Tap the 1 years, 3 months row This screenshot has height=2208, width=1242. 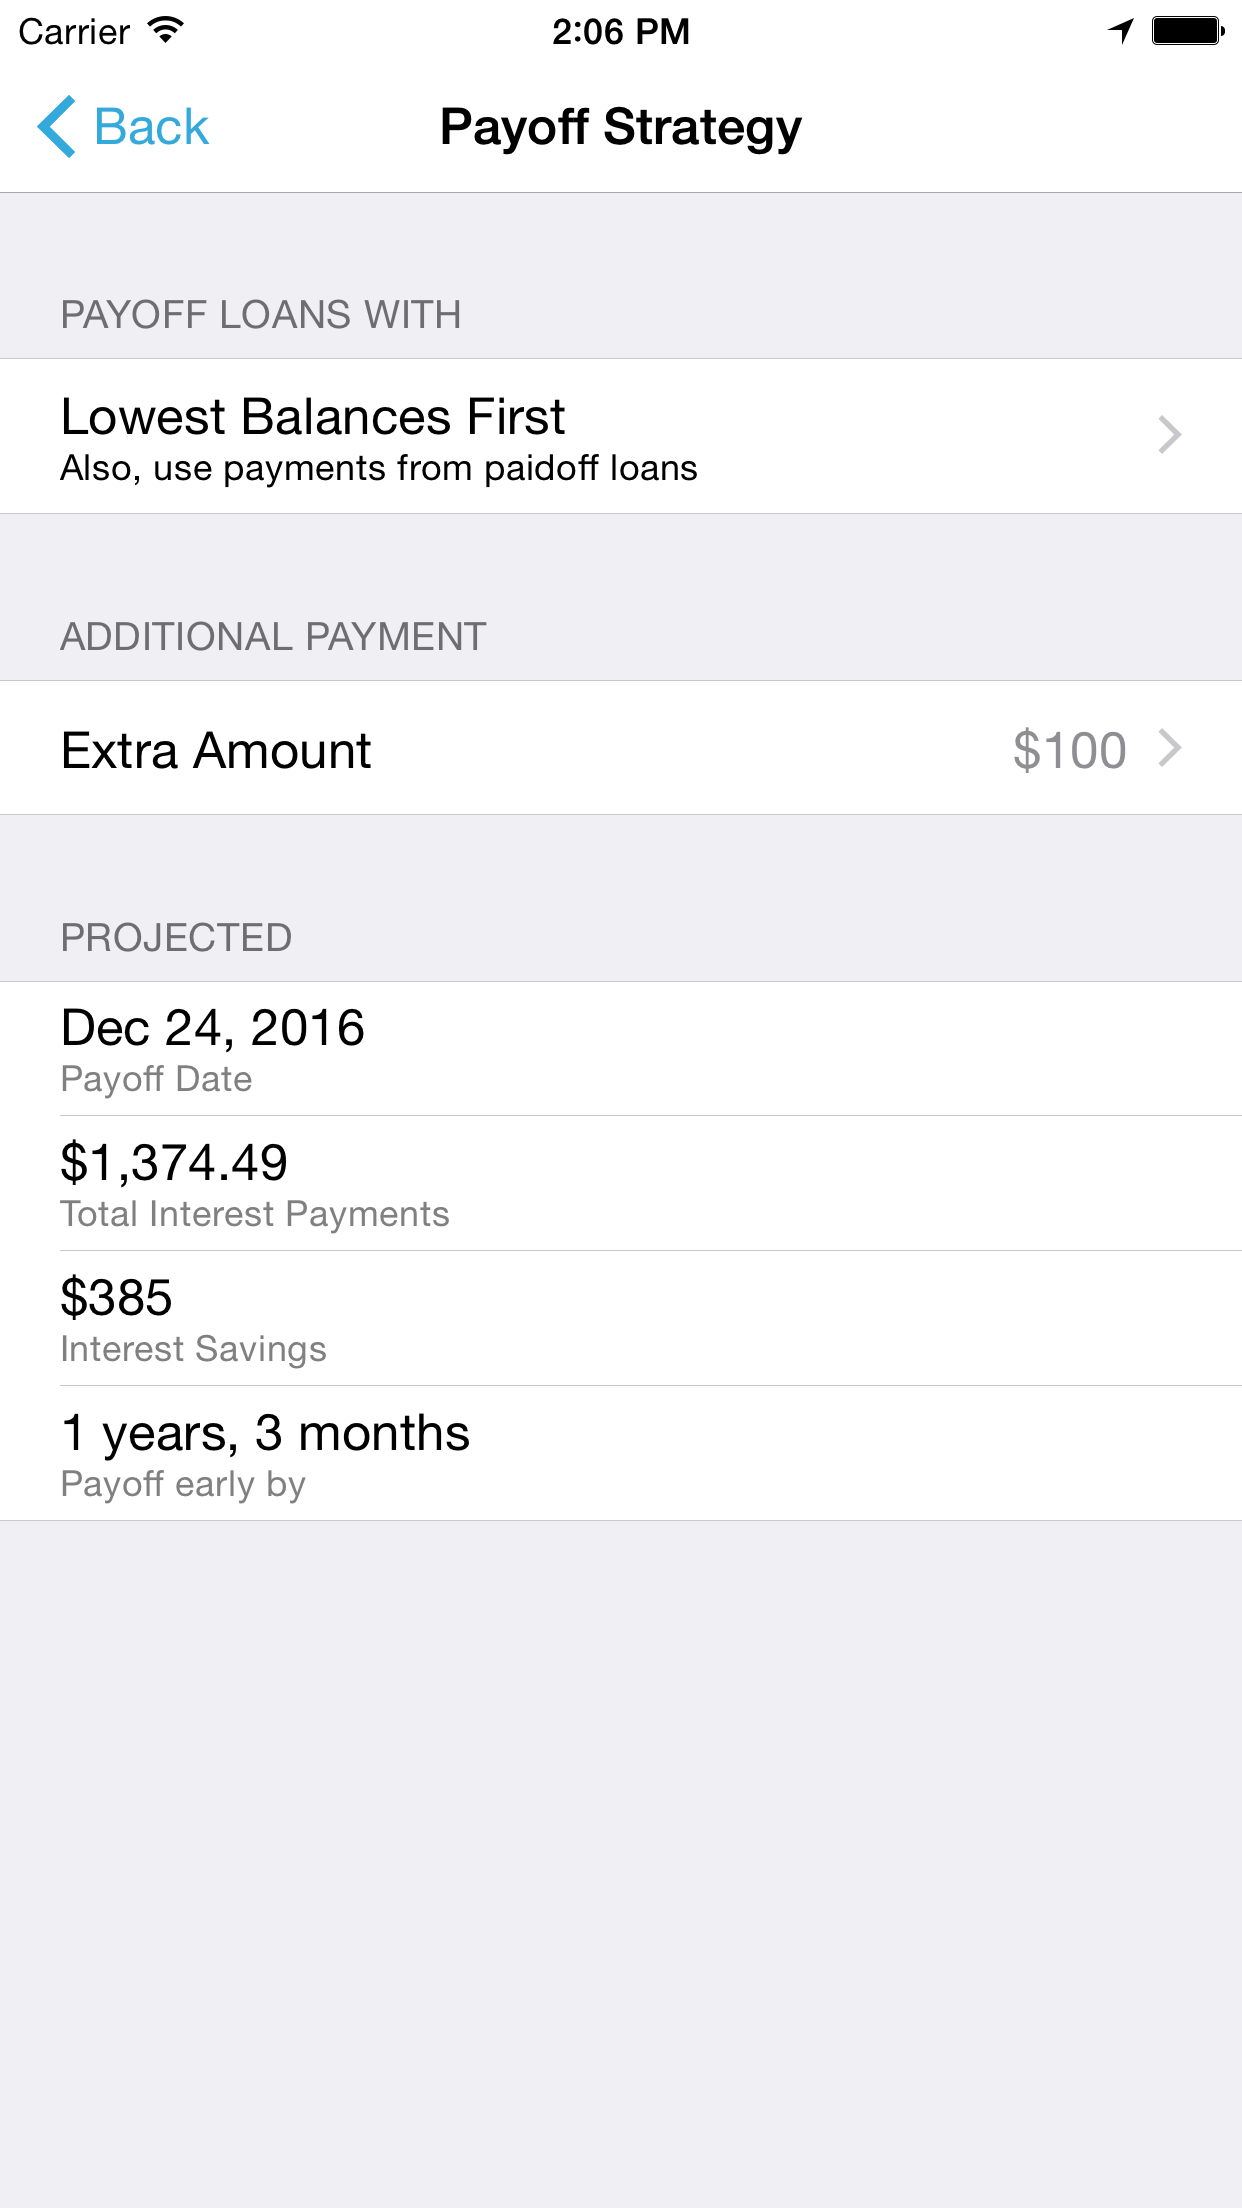coord(621,1453)
